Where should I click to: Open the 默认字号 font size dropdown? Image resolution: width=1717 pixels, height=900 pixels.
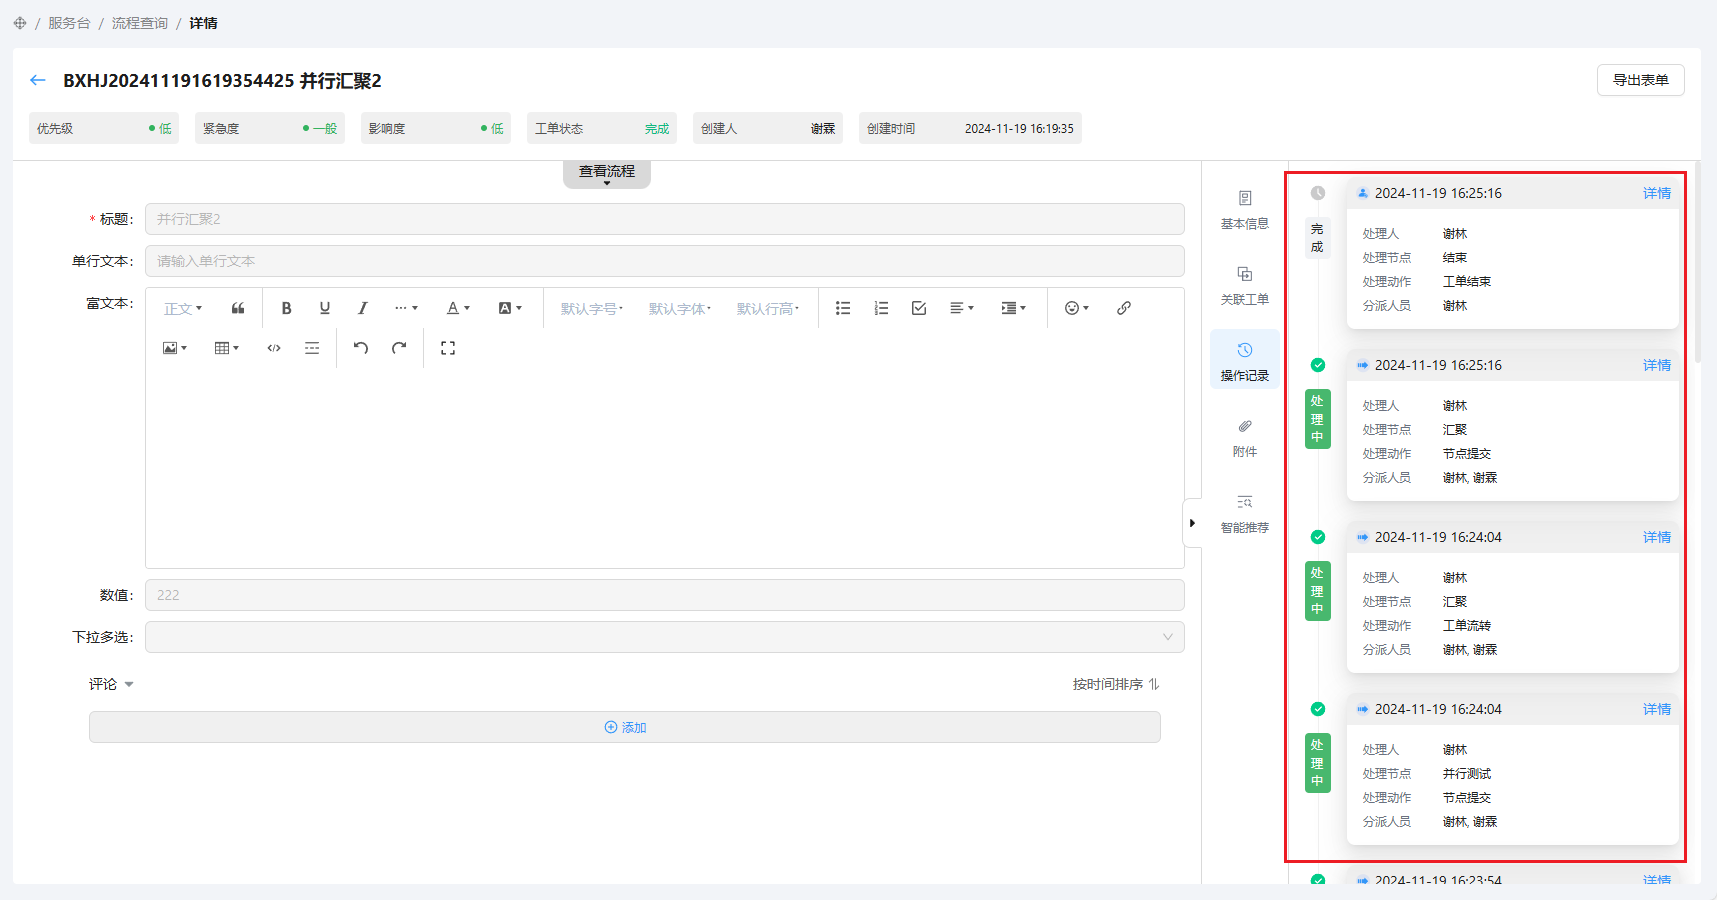[x=592, y=308]
